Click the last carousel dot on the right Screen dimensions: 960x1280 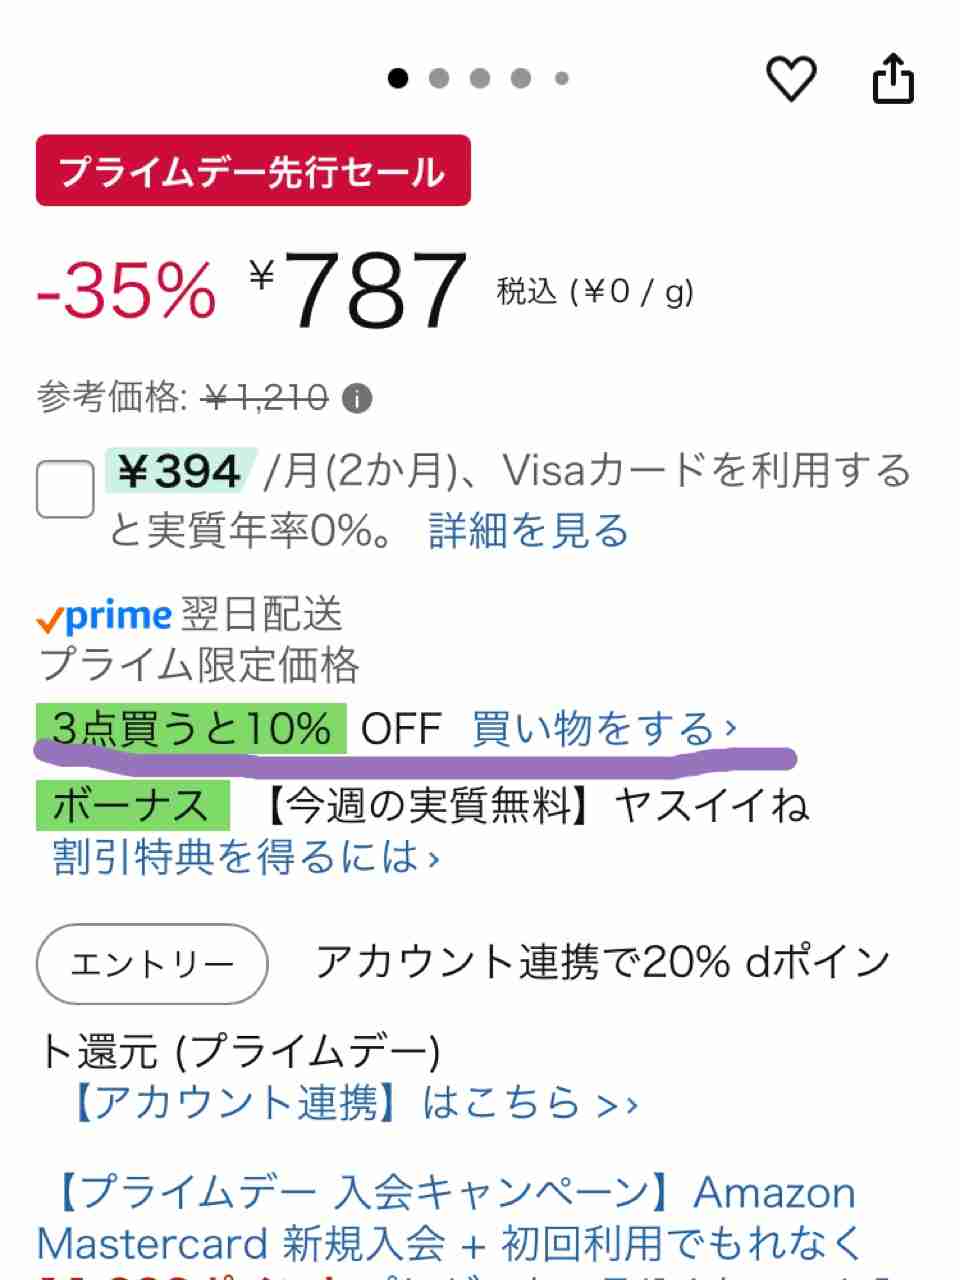coord(562,78)
